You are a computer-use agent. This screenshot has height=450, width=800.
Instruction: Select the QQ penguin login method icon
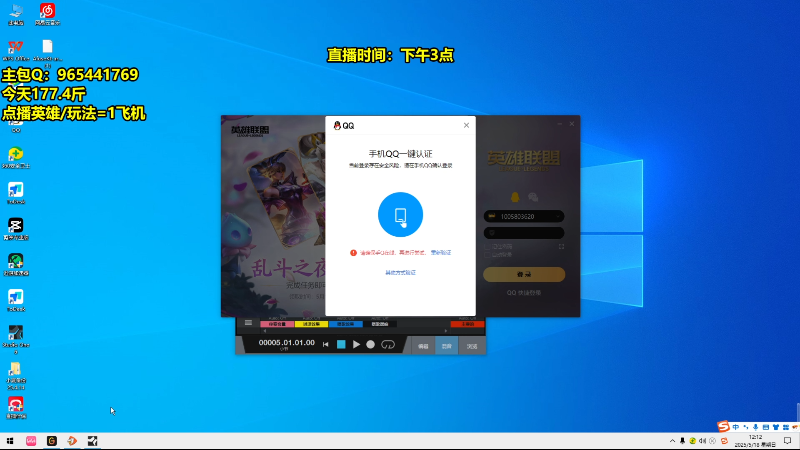click(x=515, y=197)
